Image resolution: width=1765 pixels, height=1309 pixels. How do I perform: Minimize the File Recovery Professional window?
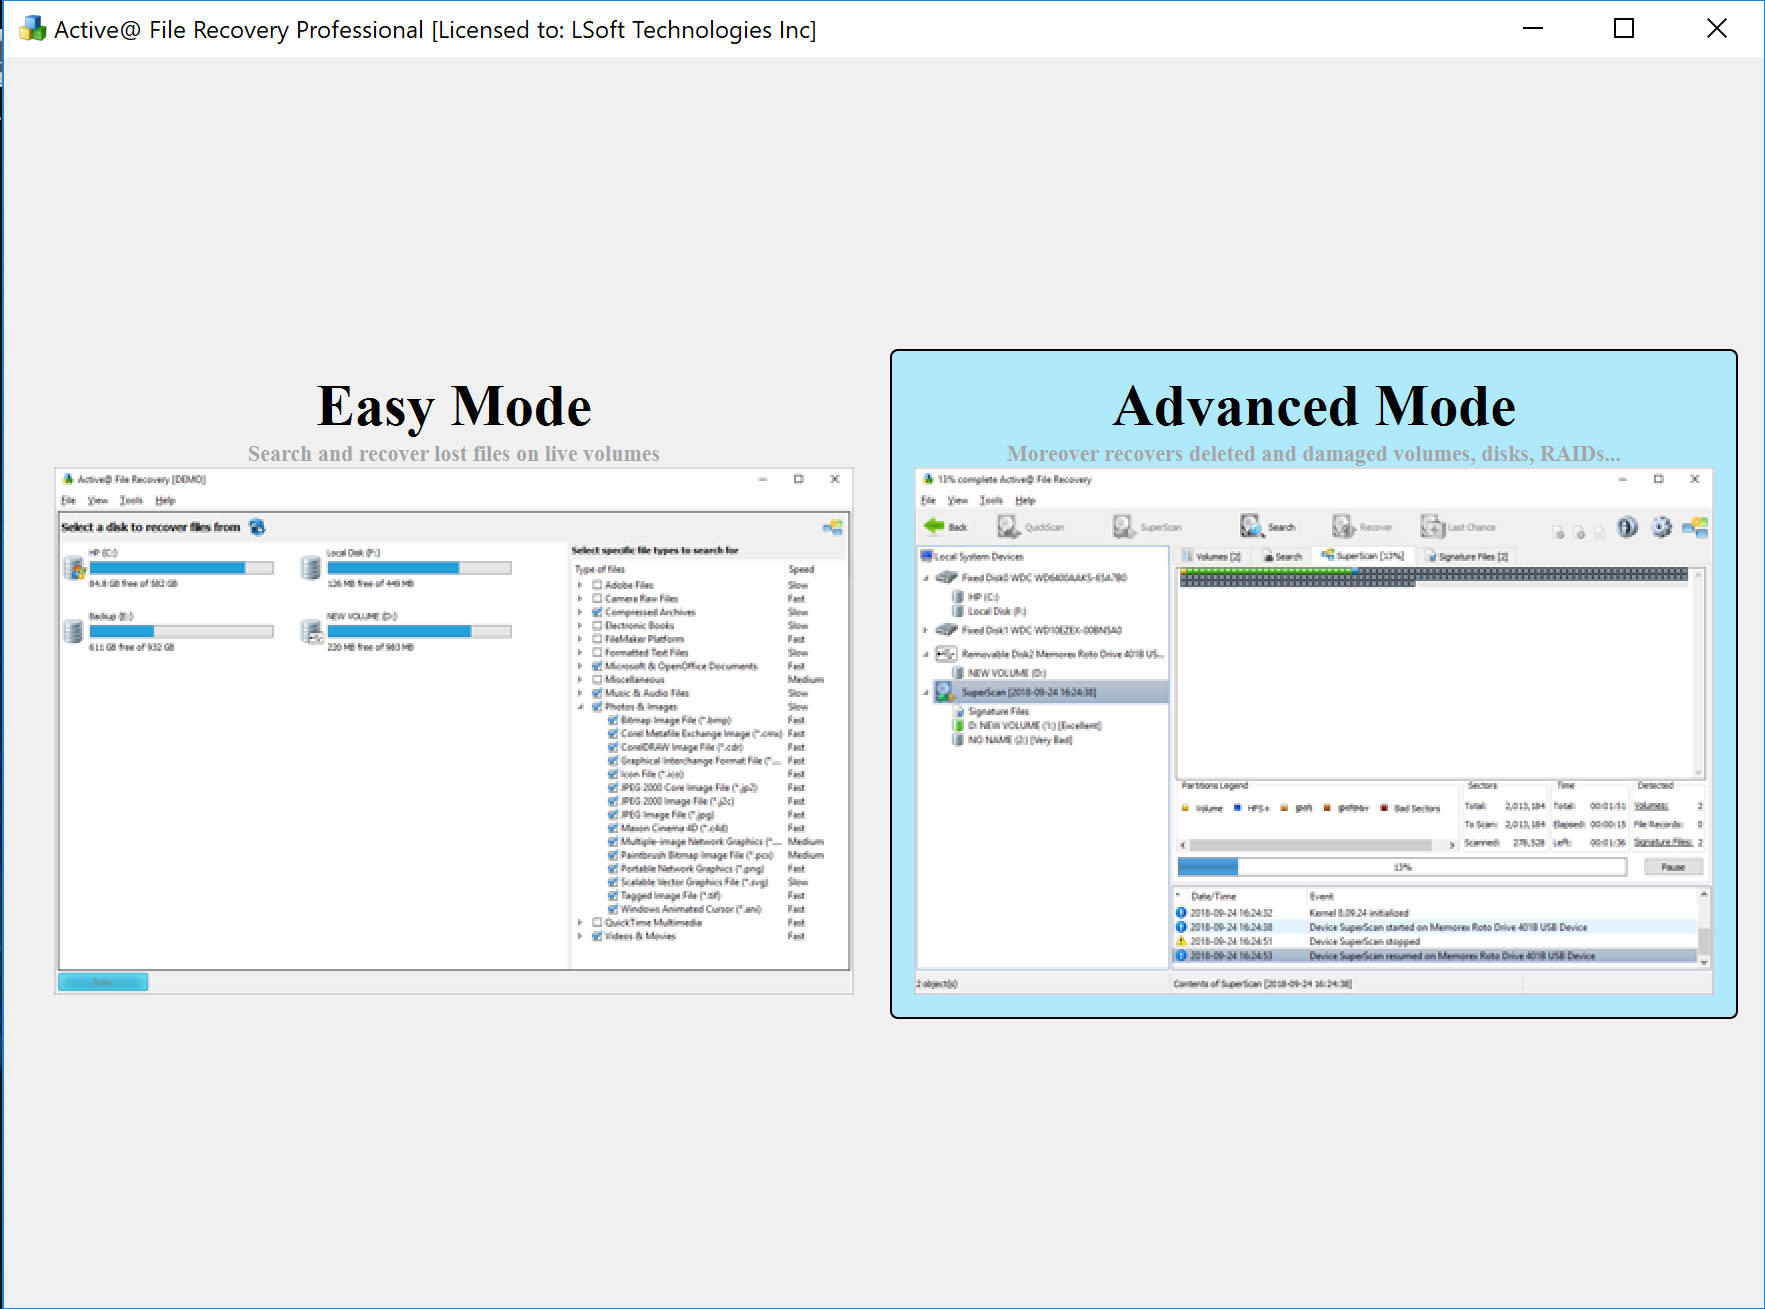[x=1532, y=29]
